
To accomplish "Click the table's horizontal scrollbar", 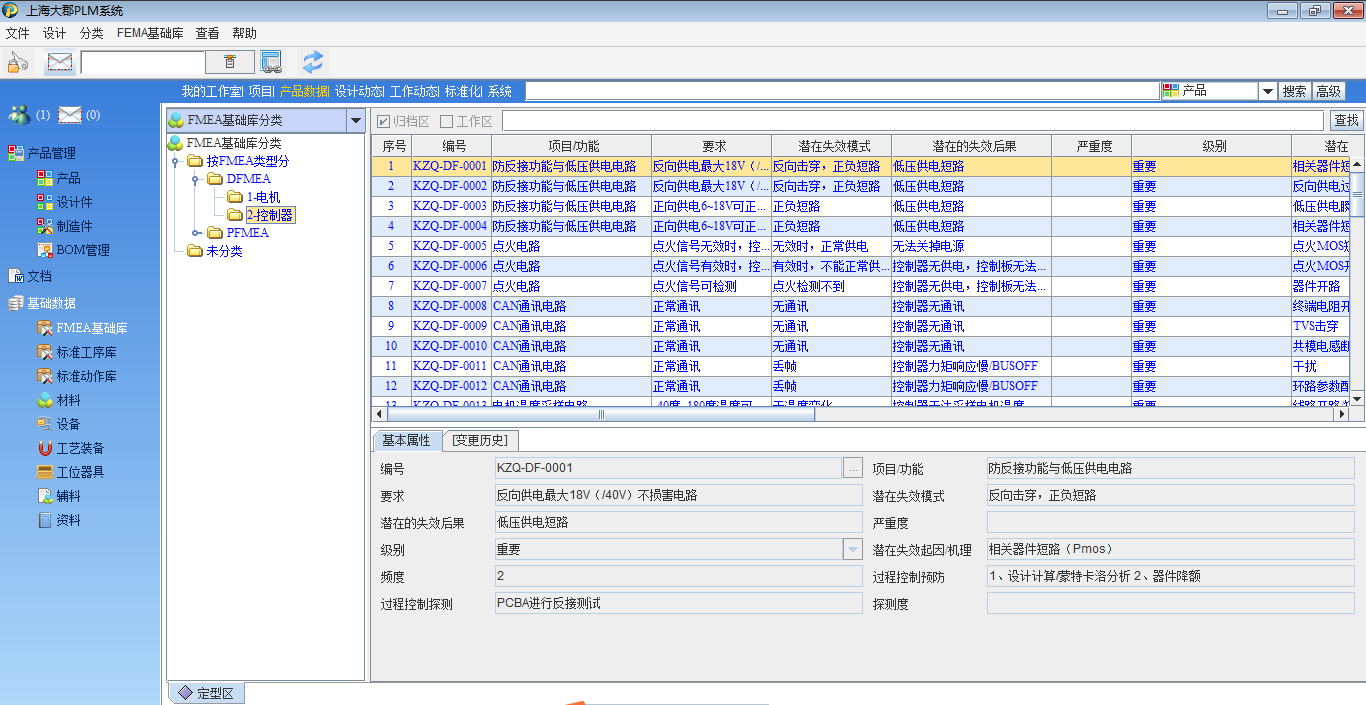I will pyautogui.click(x=600, y=414).
